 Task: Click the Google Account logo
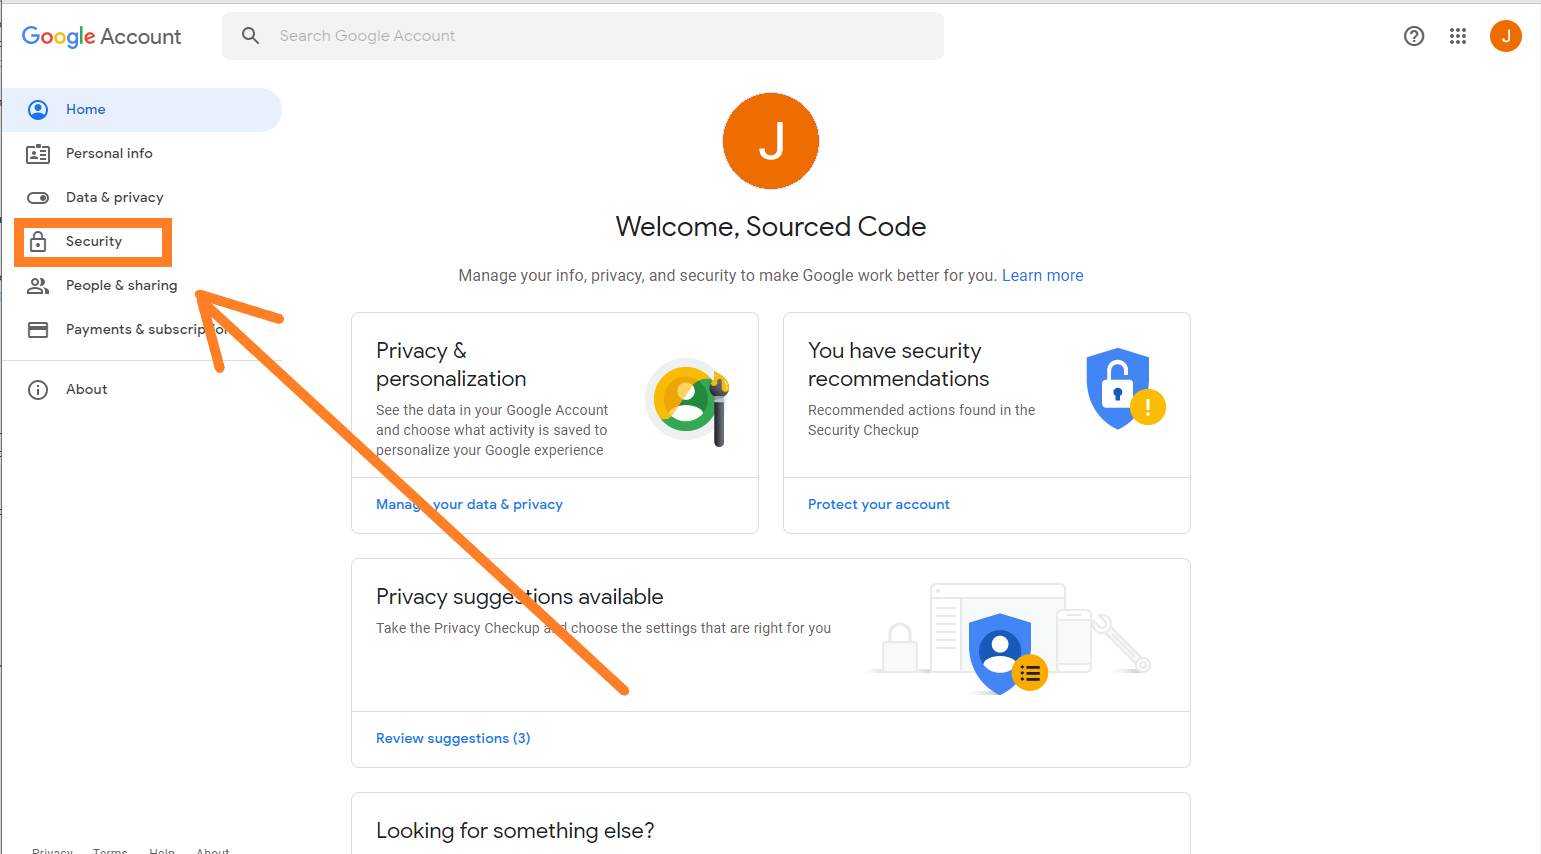[x=101, y=37]
